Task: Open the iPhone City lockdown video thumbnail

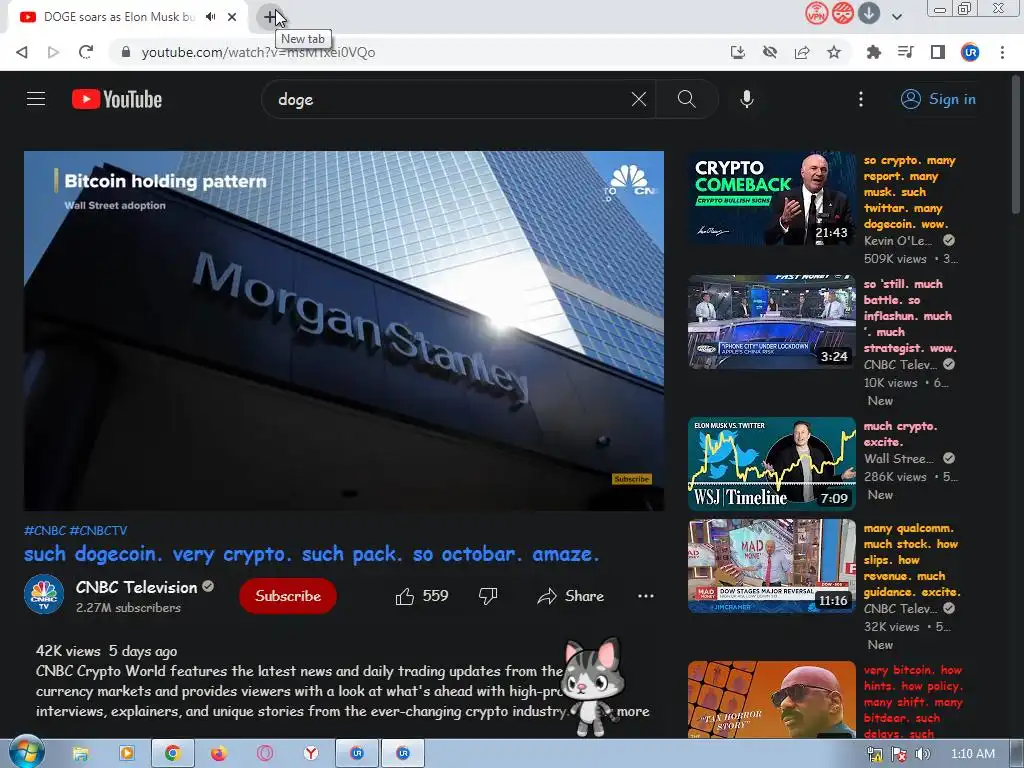Action: pos(771,322)
